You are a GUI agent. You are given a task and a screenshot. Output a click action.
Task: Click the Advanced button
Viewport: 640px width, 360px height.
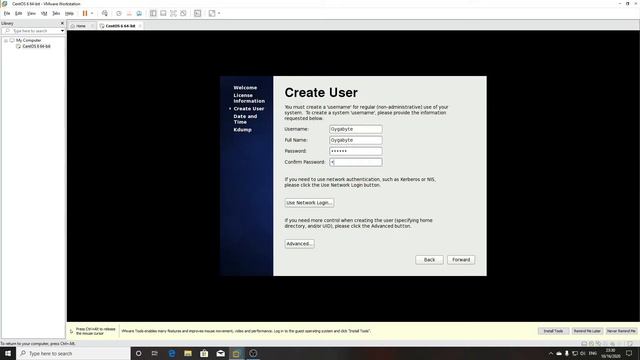[299, 244]
